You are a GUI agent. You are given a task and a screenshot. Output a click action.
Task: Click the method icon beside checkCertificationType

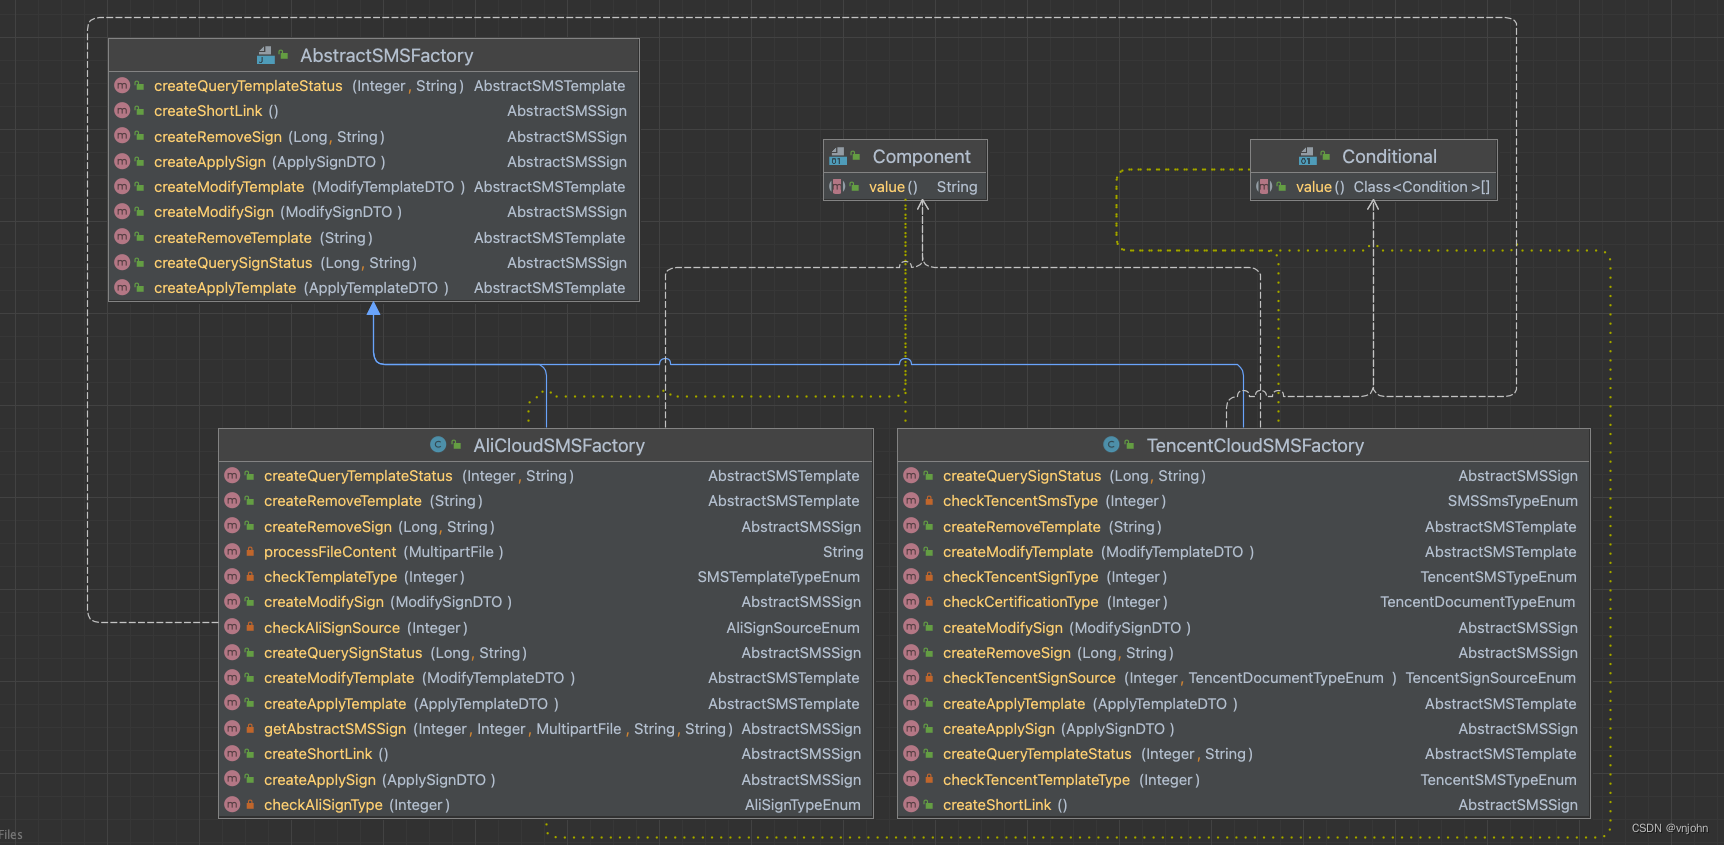911,602
